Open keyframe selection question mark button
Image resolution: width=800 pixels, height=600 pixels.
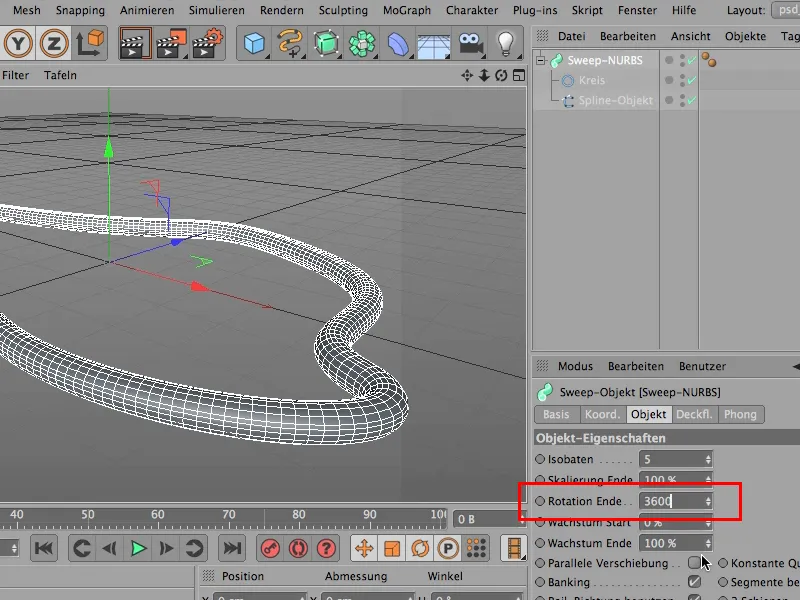click(x=326, y=548)
